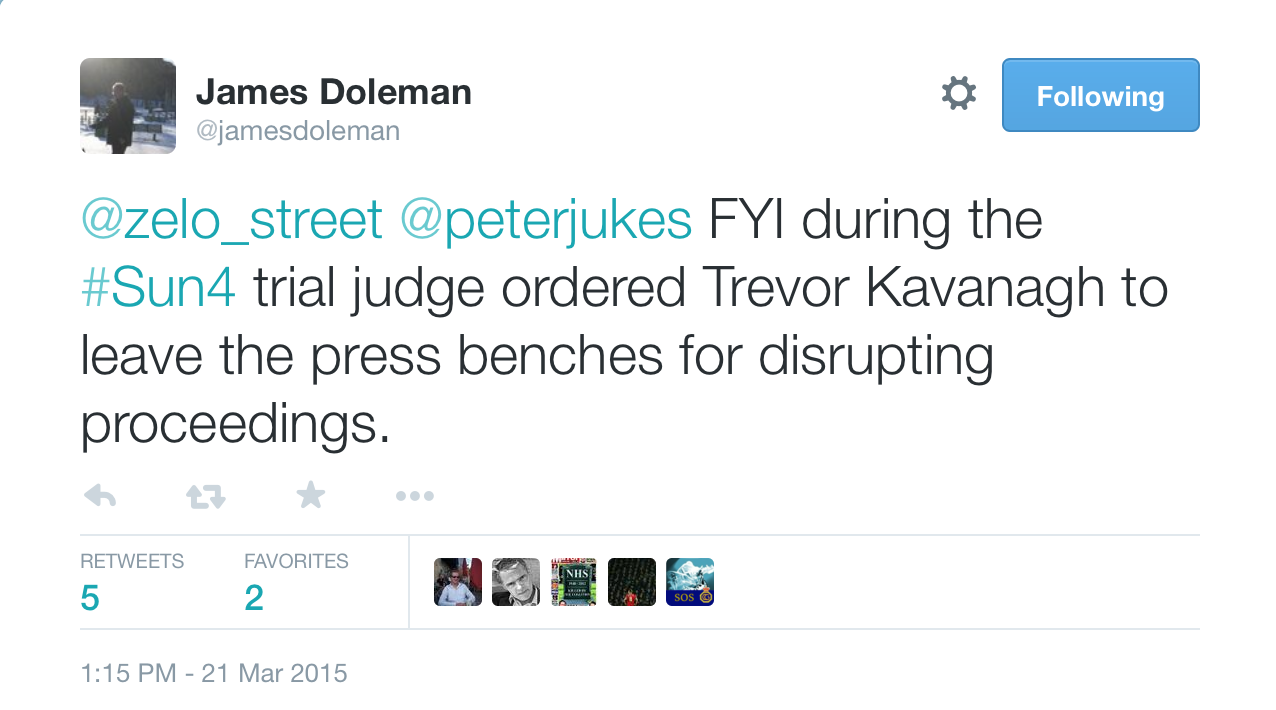Open James Doleman's profile picture
1276x710 pixels.
click(x=128, y=106)
